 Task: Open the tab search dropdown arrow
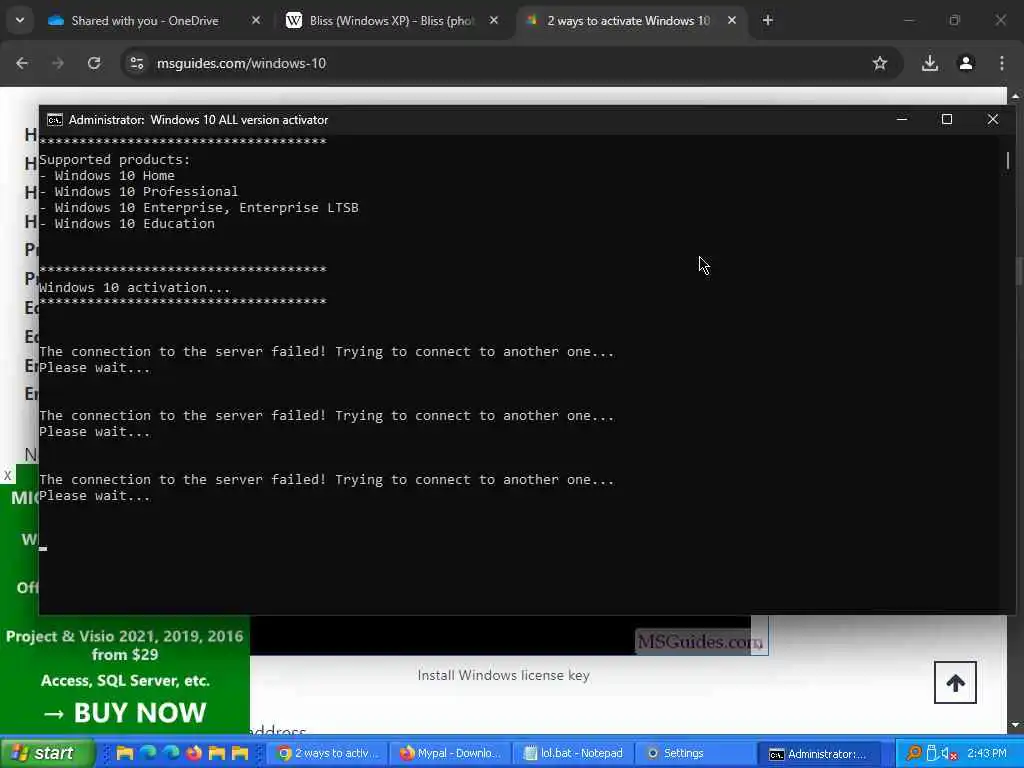[20, 20]
